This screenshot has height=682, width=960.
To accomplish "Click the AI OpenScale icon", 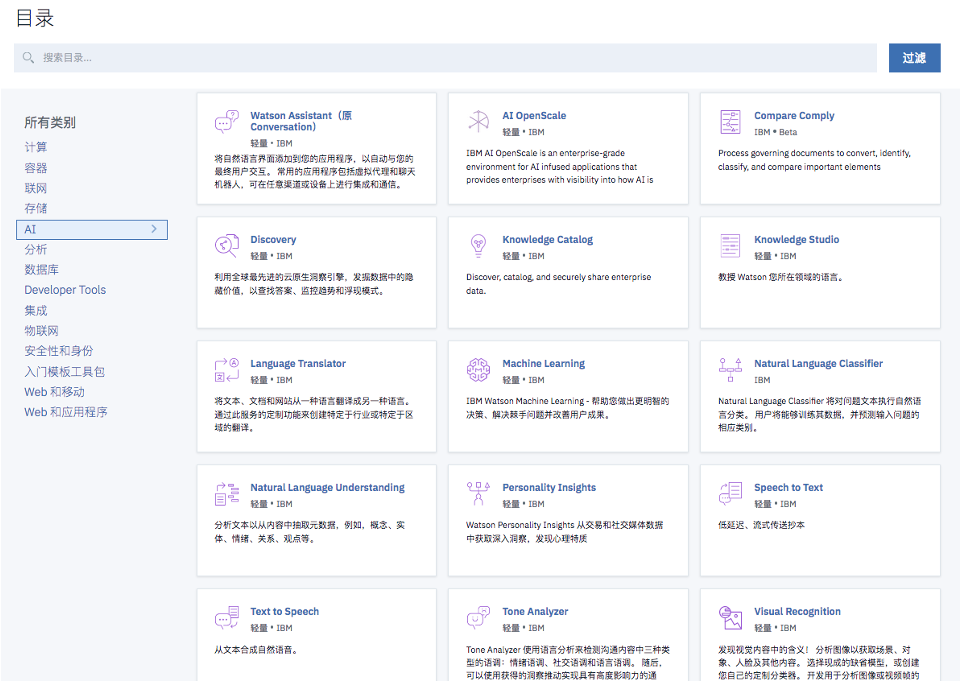I will point(478,121).
